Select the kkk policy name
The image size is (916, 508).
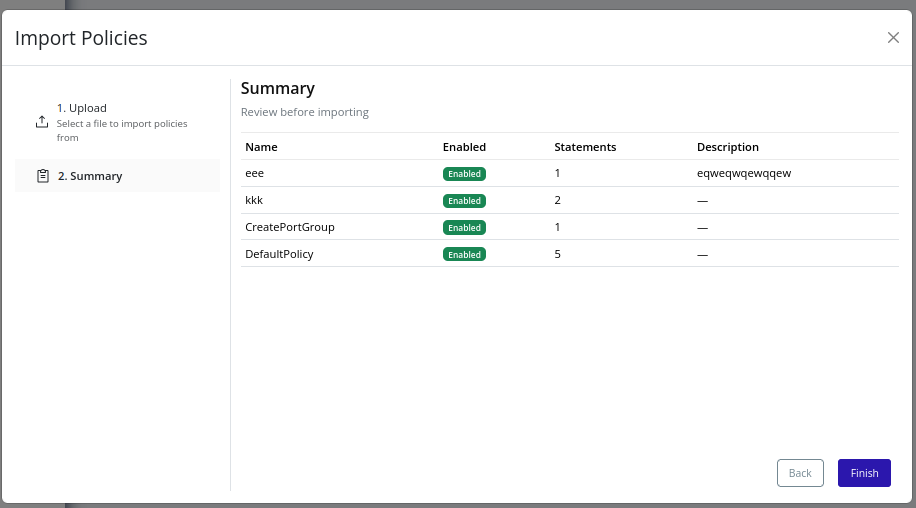point(254,200)
